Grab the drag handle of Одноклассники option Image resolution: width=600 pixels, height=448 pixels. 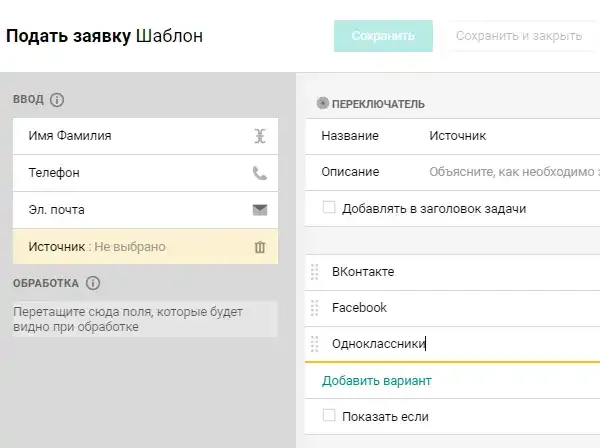[x=315, y=344]
